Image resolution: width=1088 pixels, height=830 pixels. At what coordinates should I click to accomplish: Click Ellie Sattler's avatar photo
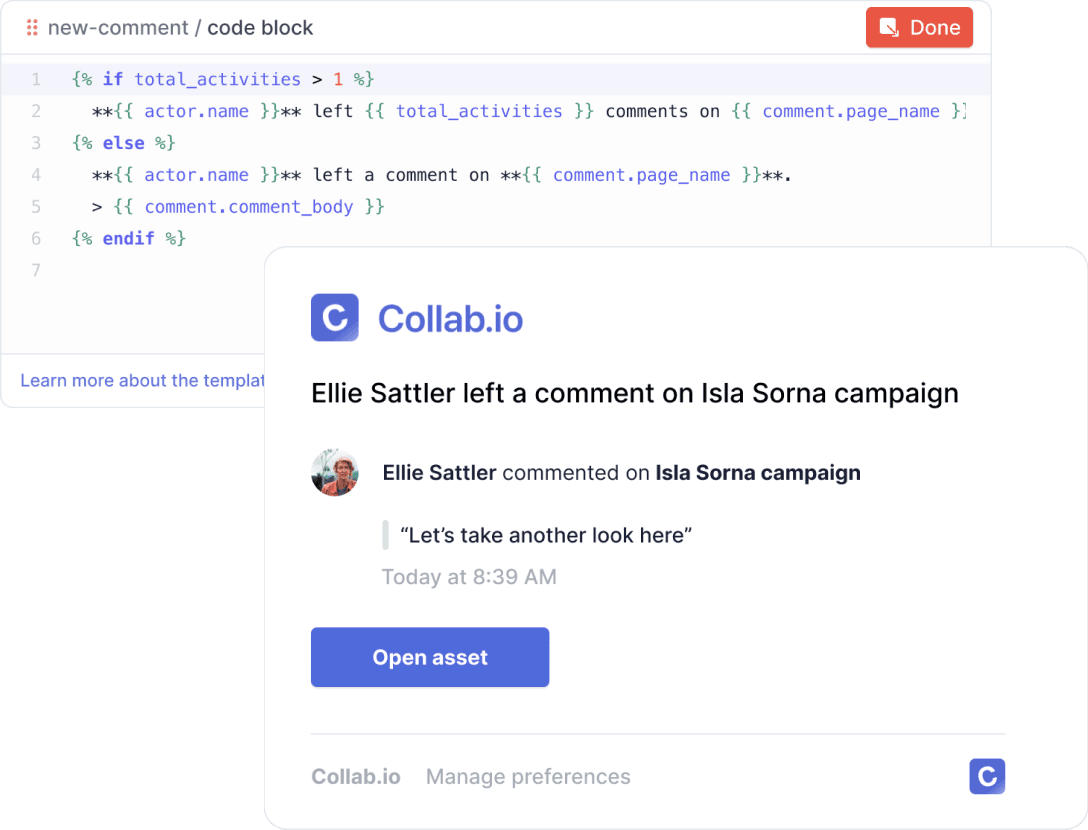(x=335, y=472)
